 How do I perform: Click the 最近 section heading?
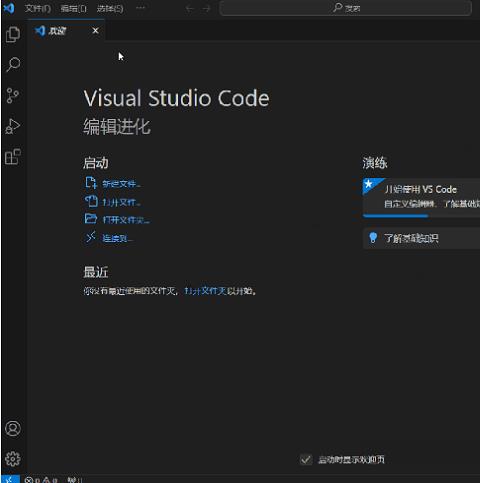click(x=96, y=272)
